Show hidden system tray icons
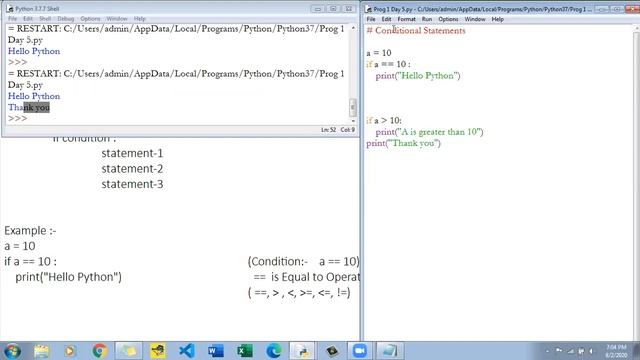This screenshot has height=360, width=640. click(x=547, y=351)
